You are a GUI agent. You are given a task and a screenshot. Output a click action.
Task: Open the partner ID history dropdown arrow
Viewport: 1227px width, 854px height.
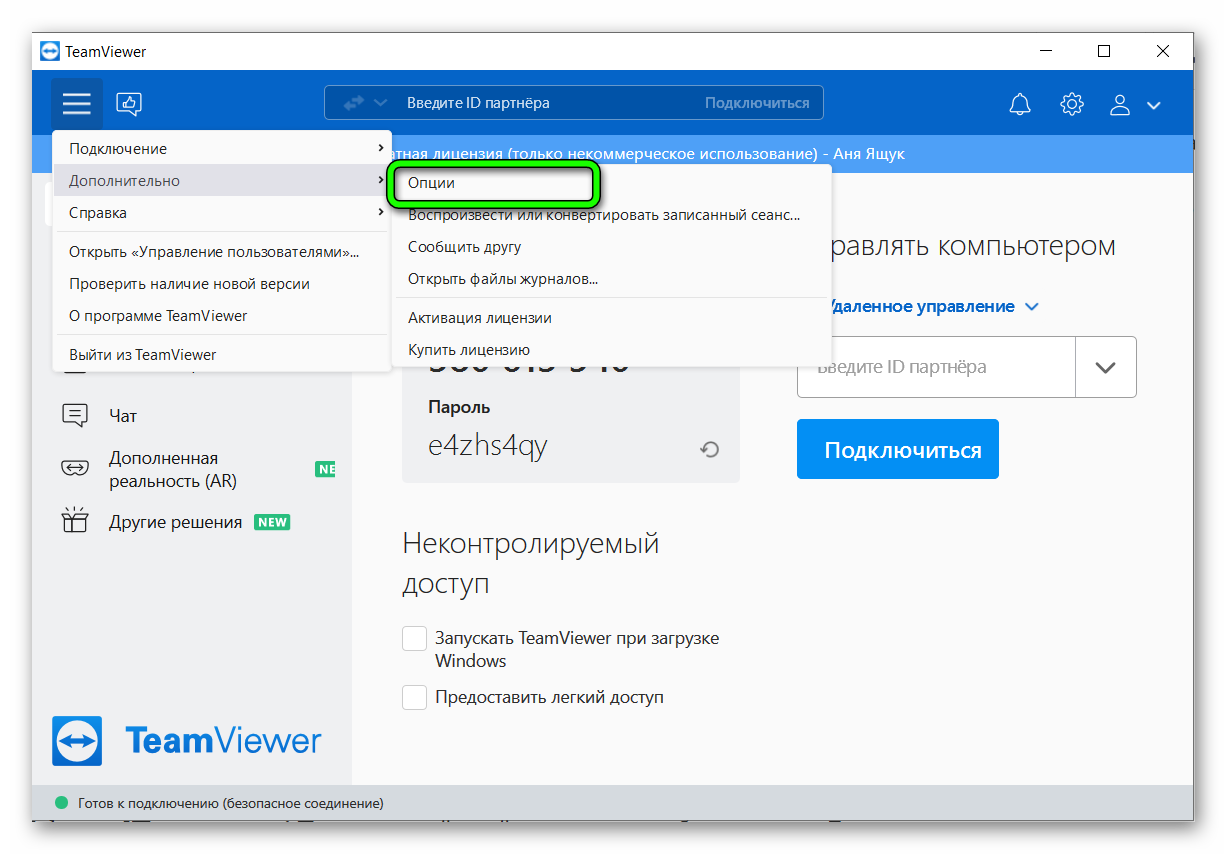1105,367
